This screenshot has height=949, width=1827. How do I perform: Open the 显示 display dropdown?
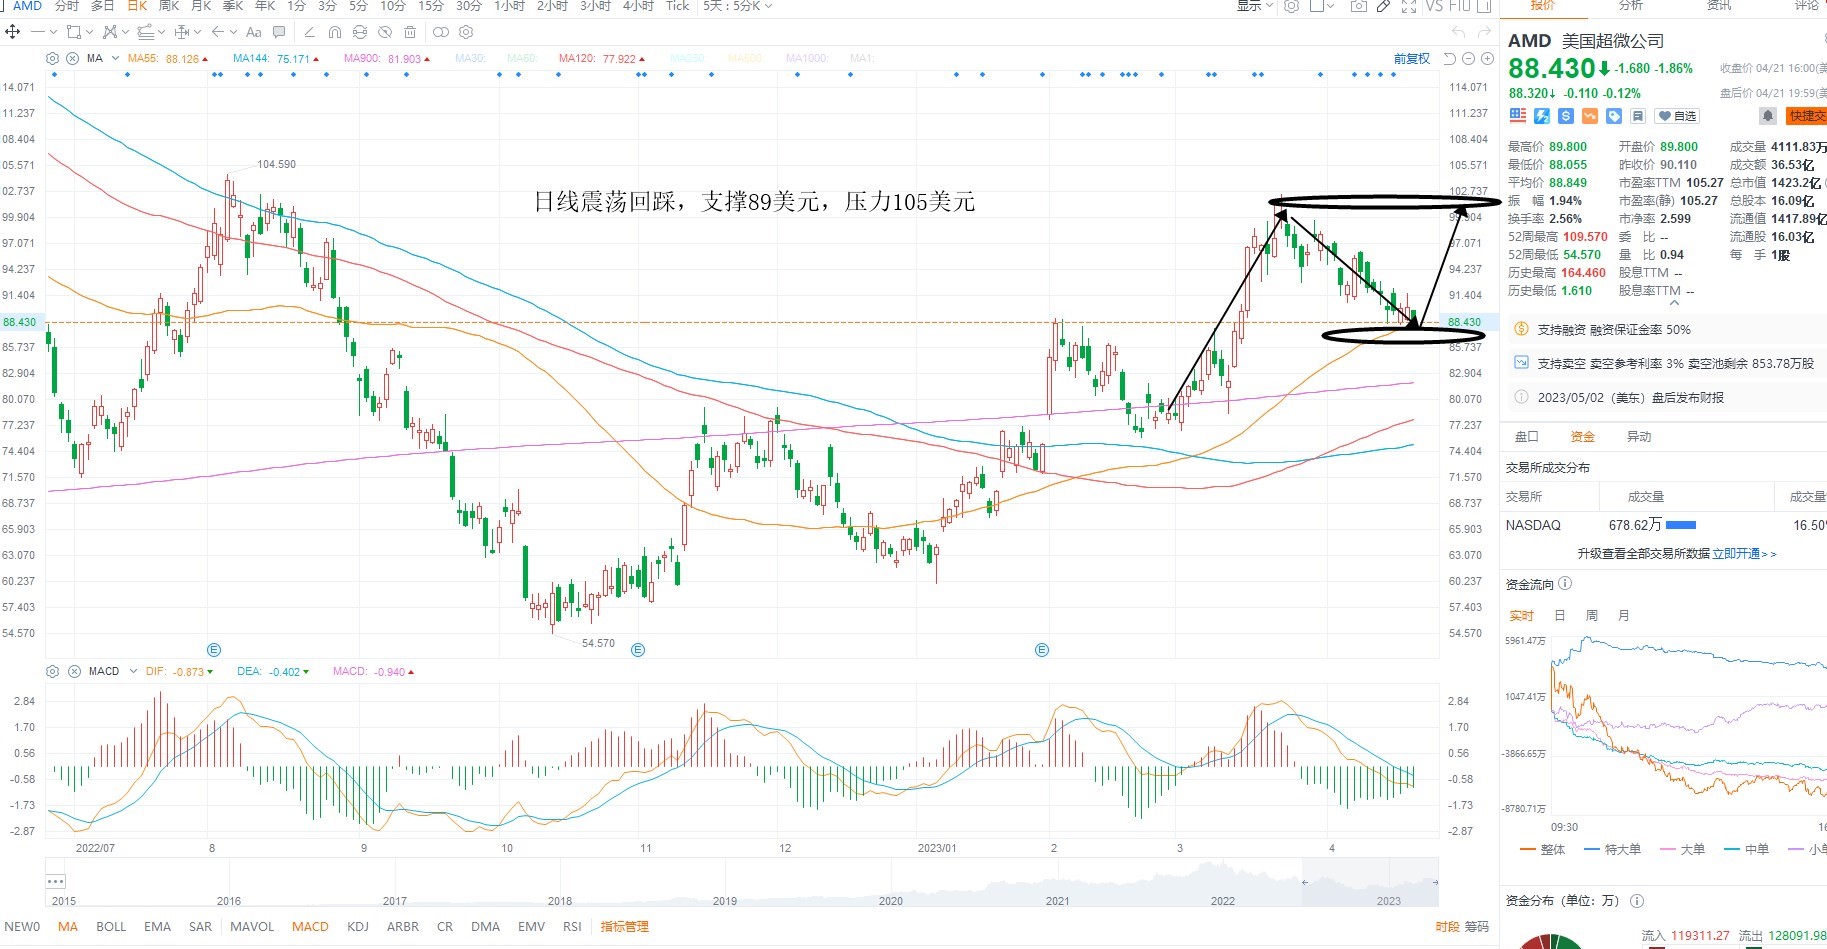(x=1256, y=6)
